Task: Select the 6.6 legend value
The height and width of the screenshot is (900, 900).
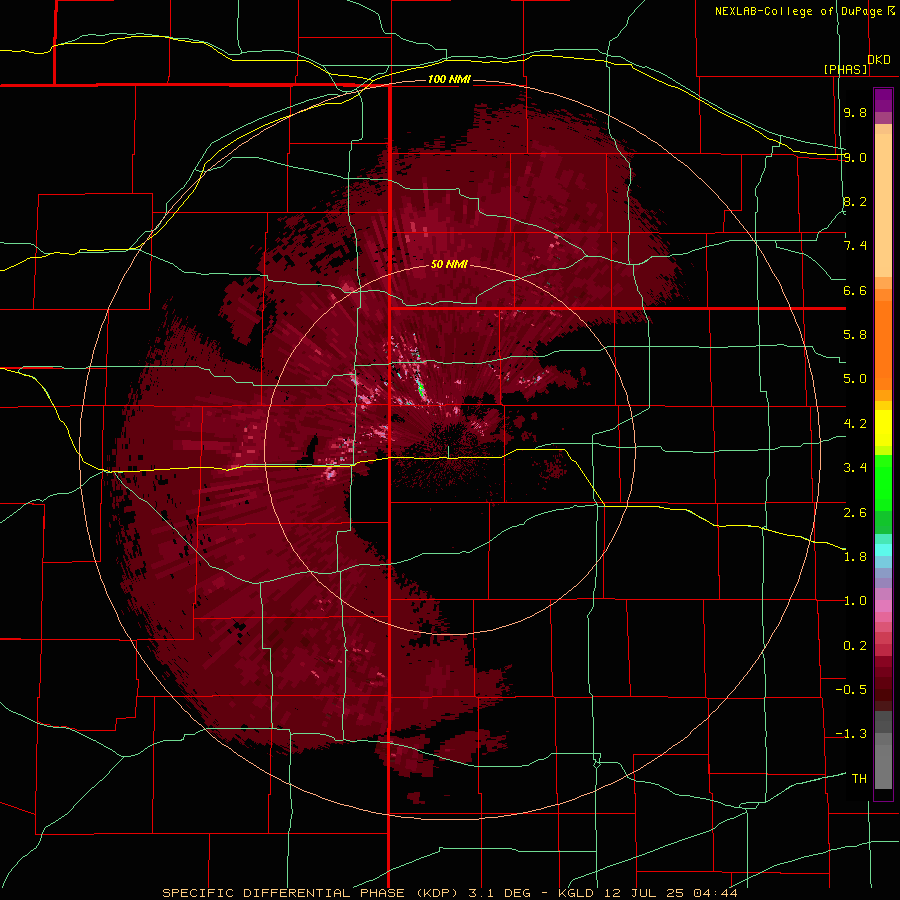Action: click(855, 290)
